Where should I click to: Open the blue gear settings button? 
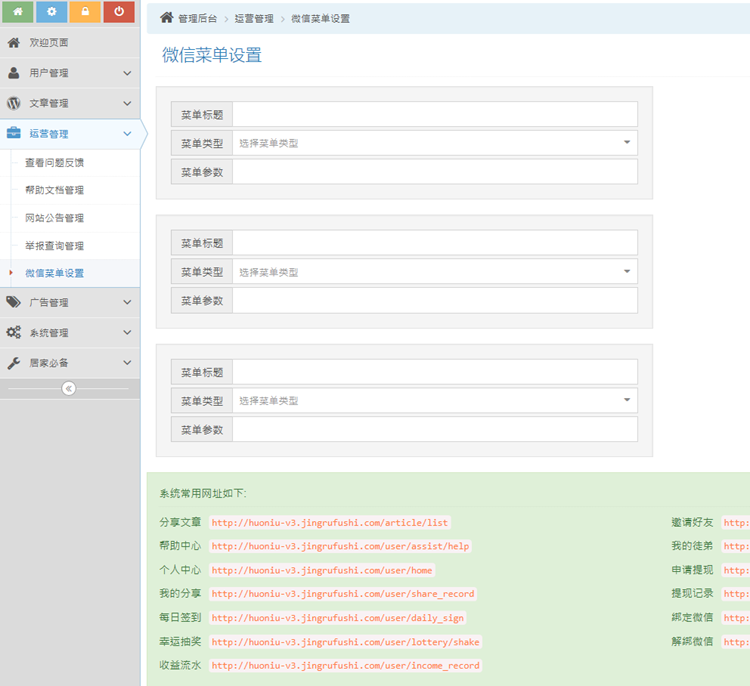[x=52, y=11]
